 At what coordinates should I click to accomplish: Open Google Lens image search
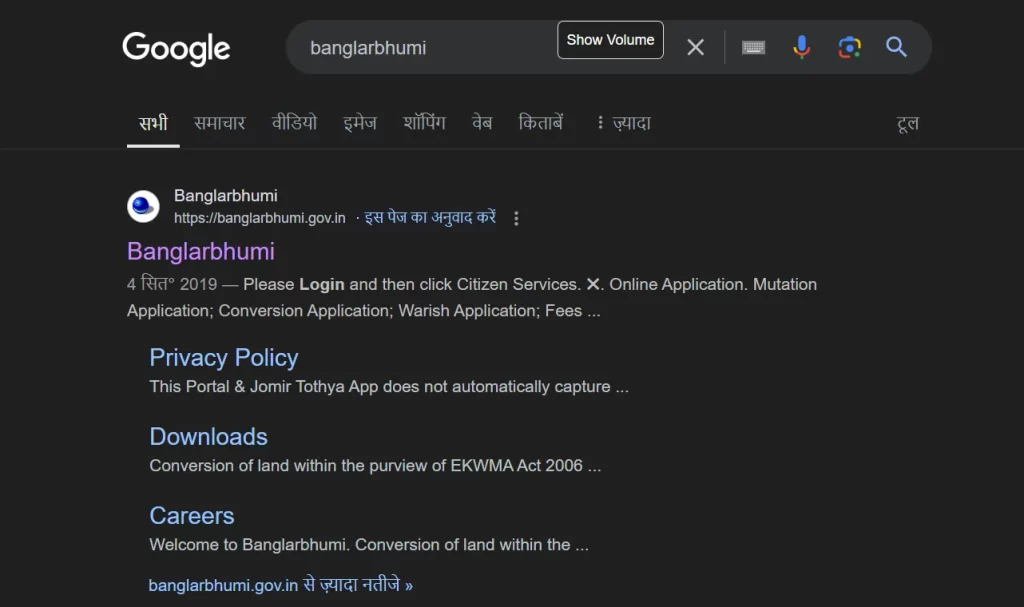click(849, 47)
